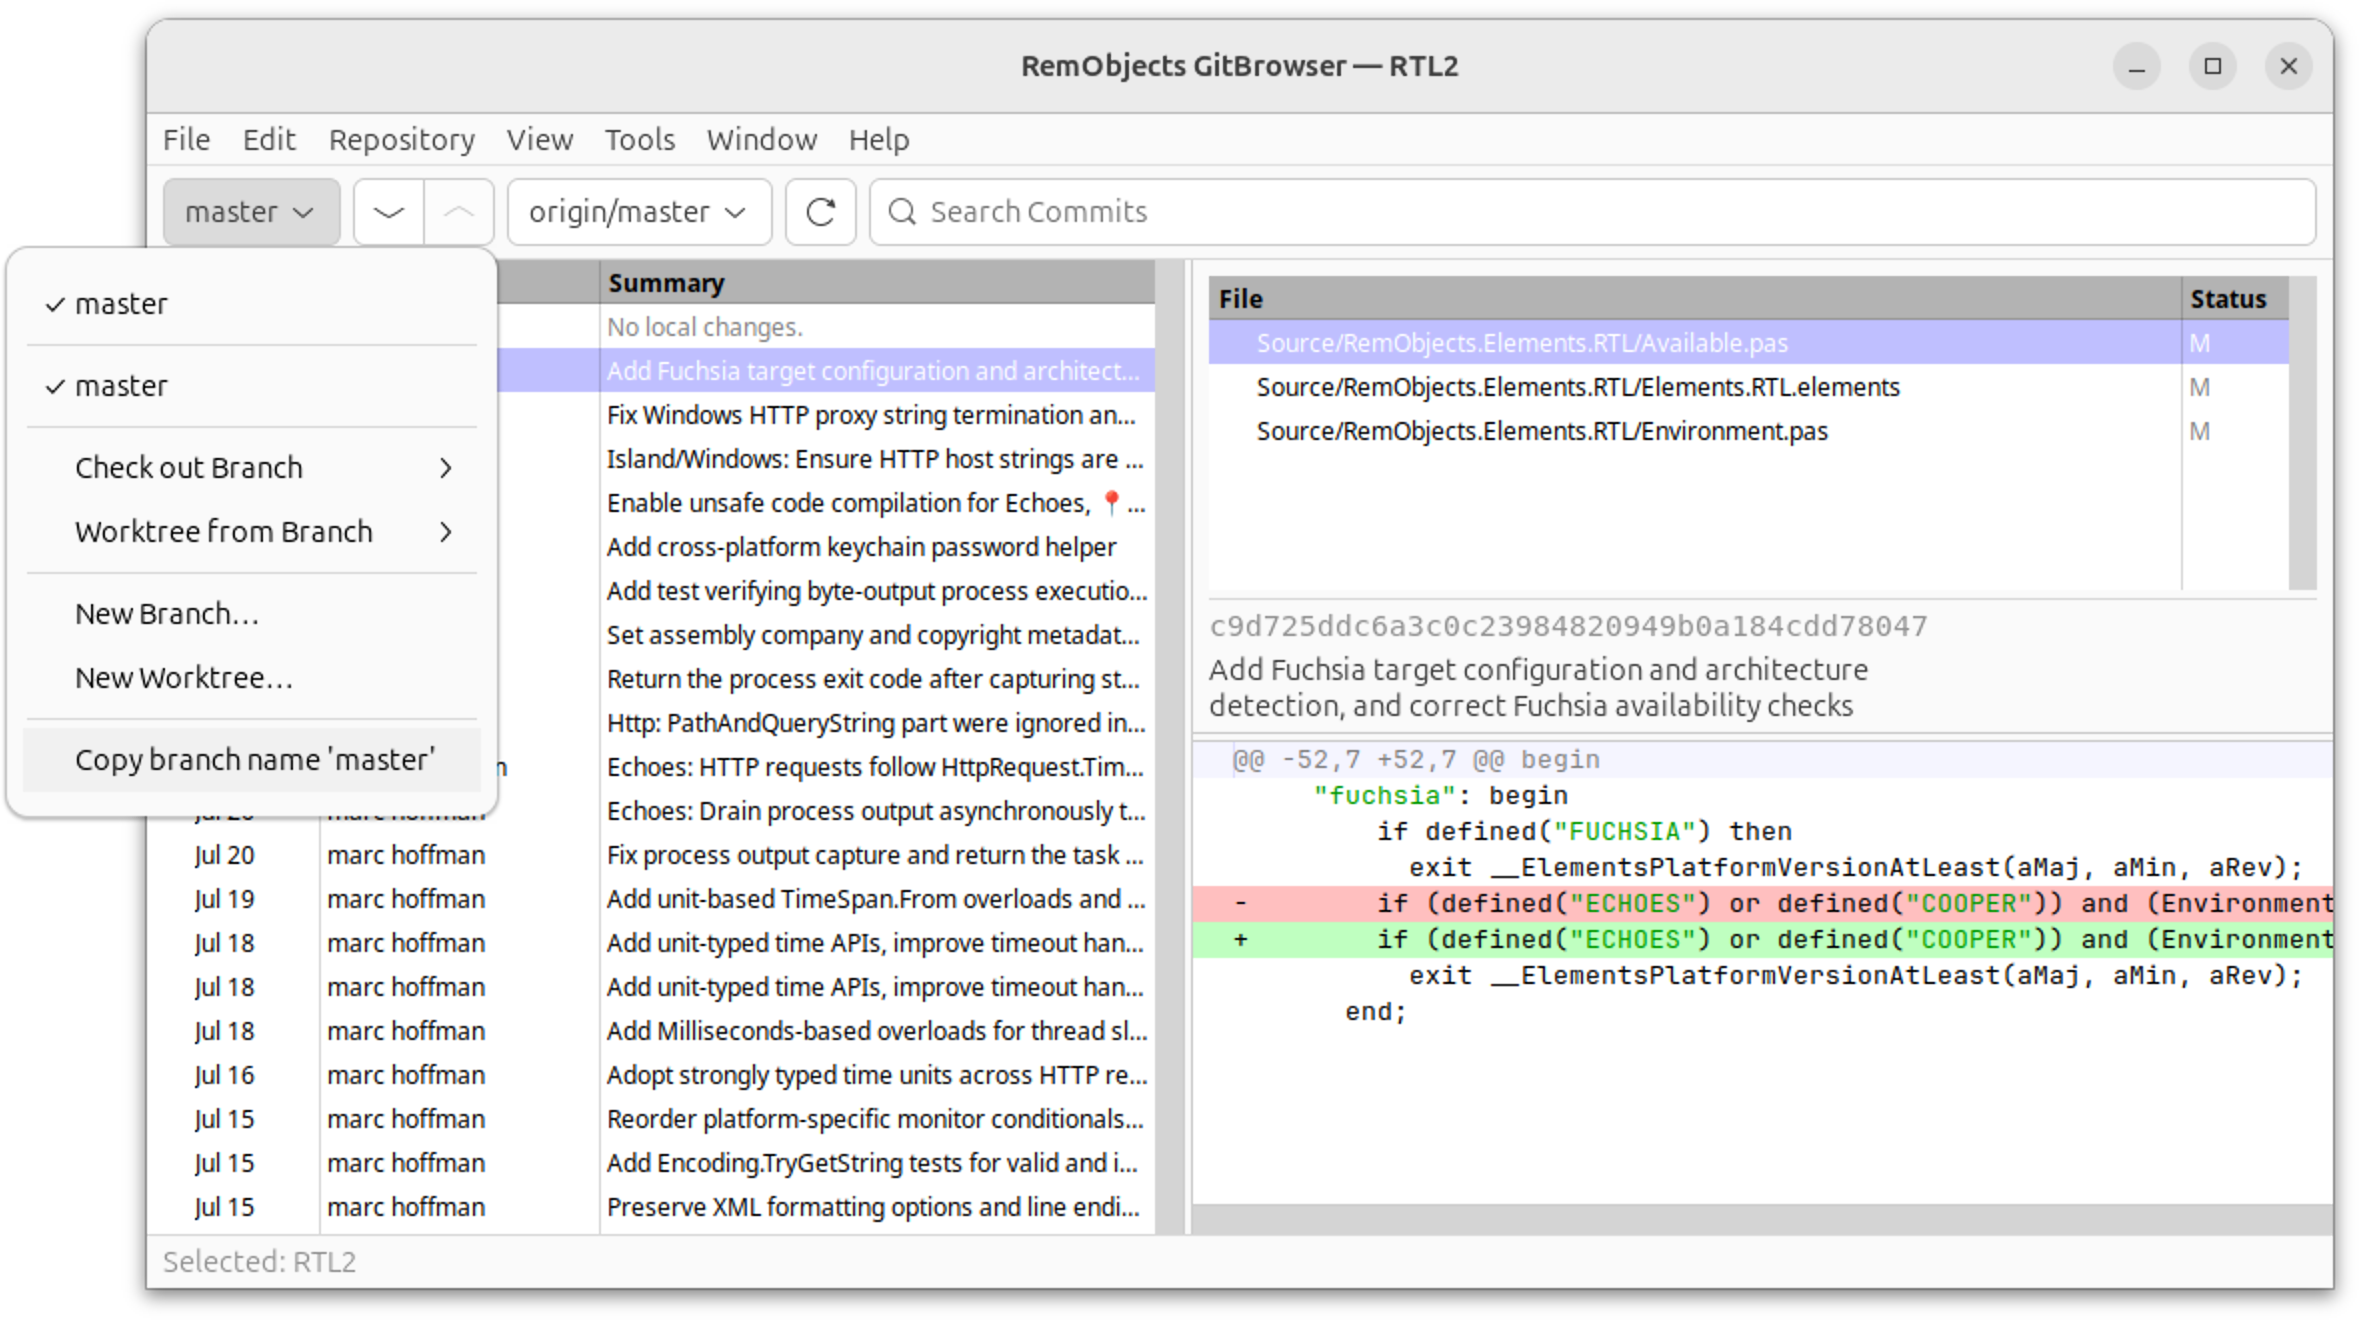This screenshot has height=1320, width=2359.
Task: Click the file list vertical scrollbar
Action: (2303, 433)
